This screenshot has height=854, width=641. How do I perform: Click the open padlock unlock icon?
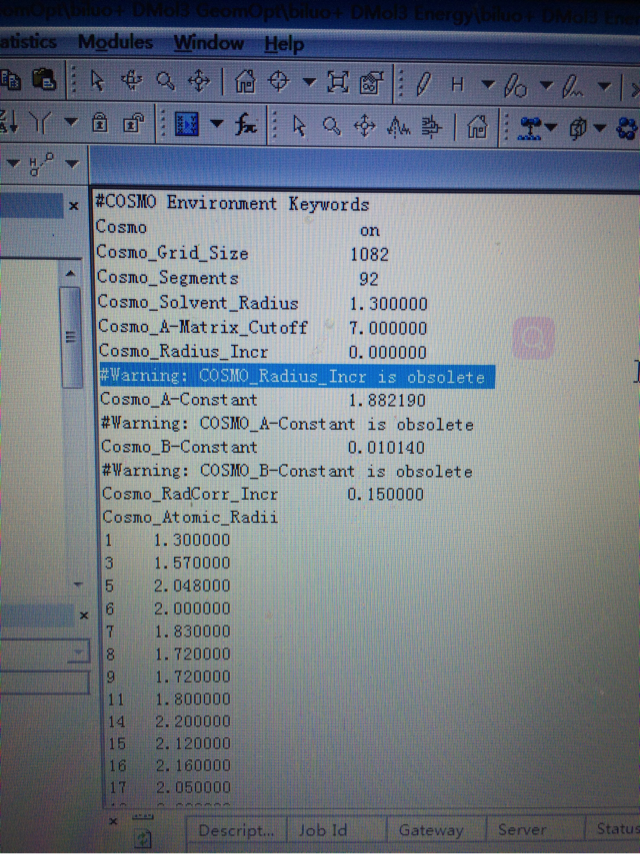[133, 124]
